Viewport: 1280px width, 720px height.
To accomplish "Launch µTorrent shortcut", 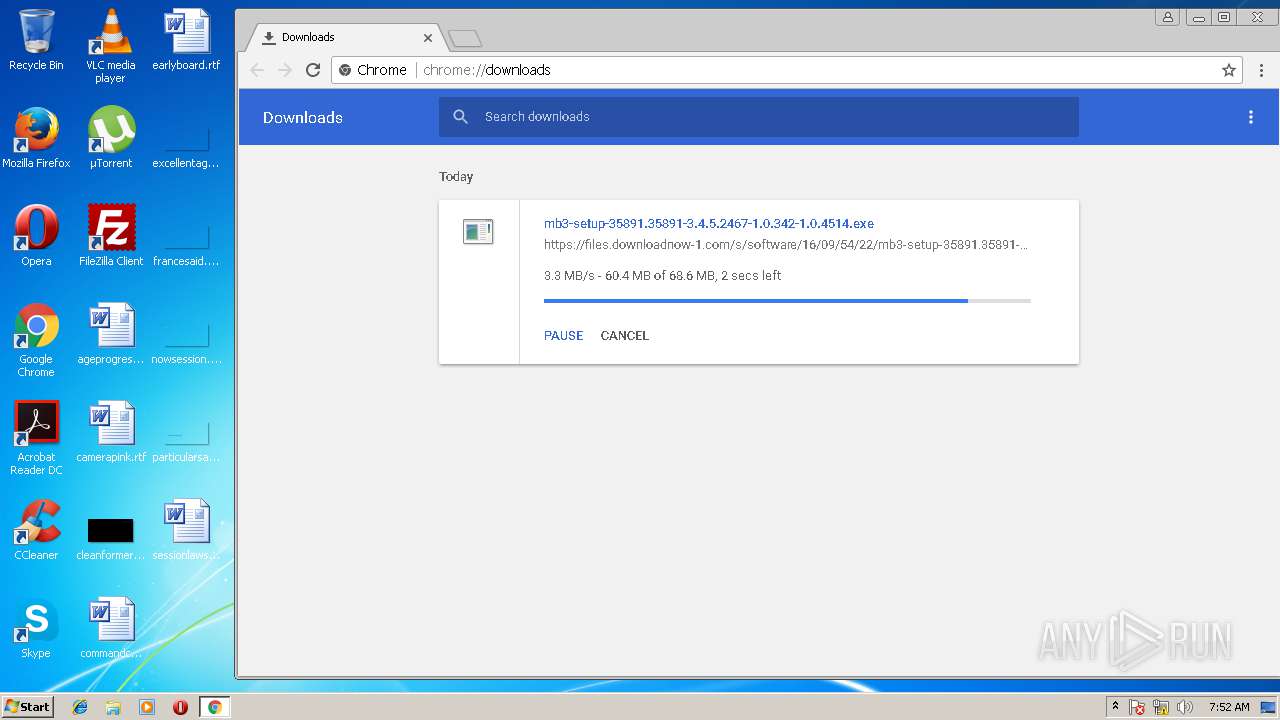I will (111, 138).
